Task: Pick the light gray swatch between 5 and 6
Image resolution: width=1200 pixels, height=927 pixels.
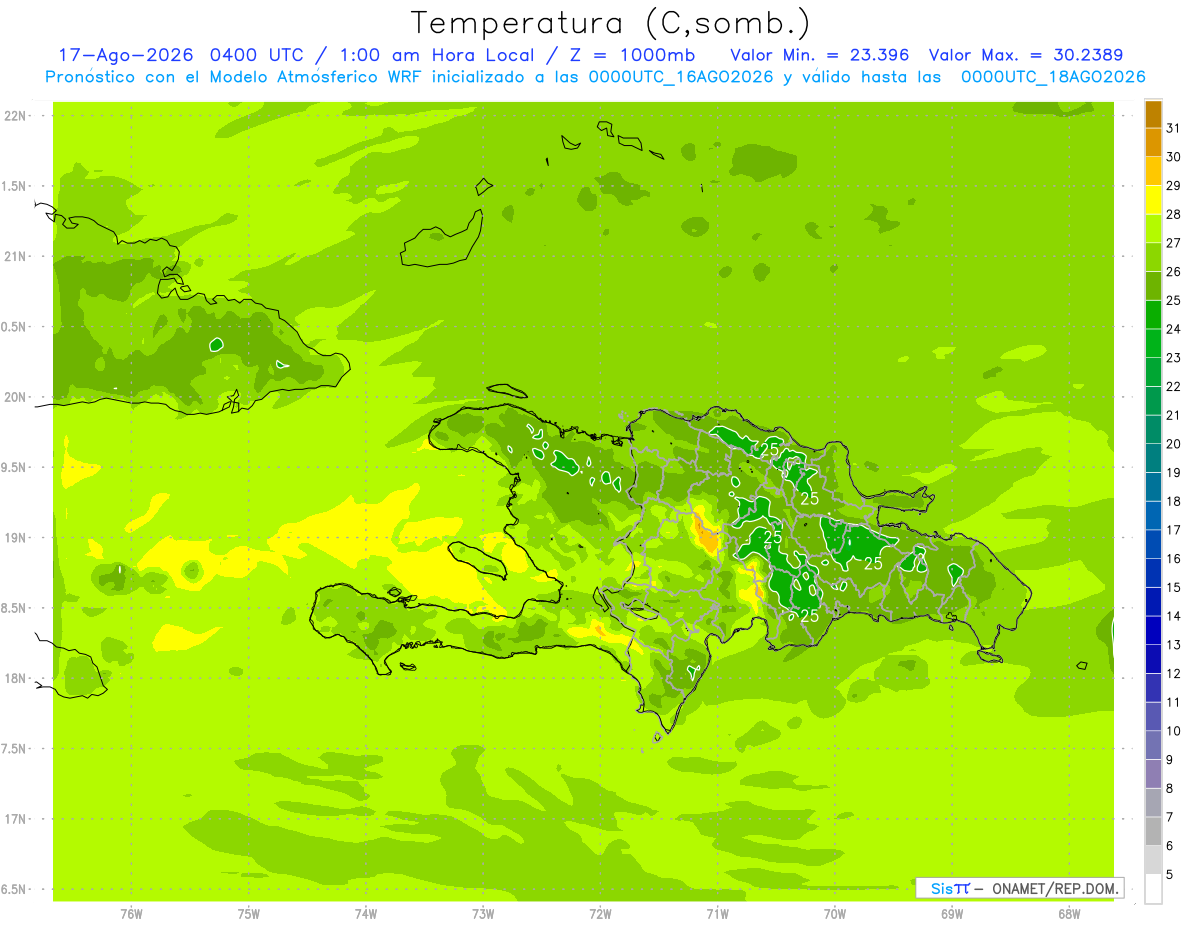Action: click(x=1153, y=860)
